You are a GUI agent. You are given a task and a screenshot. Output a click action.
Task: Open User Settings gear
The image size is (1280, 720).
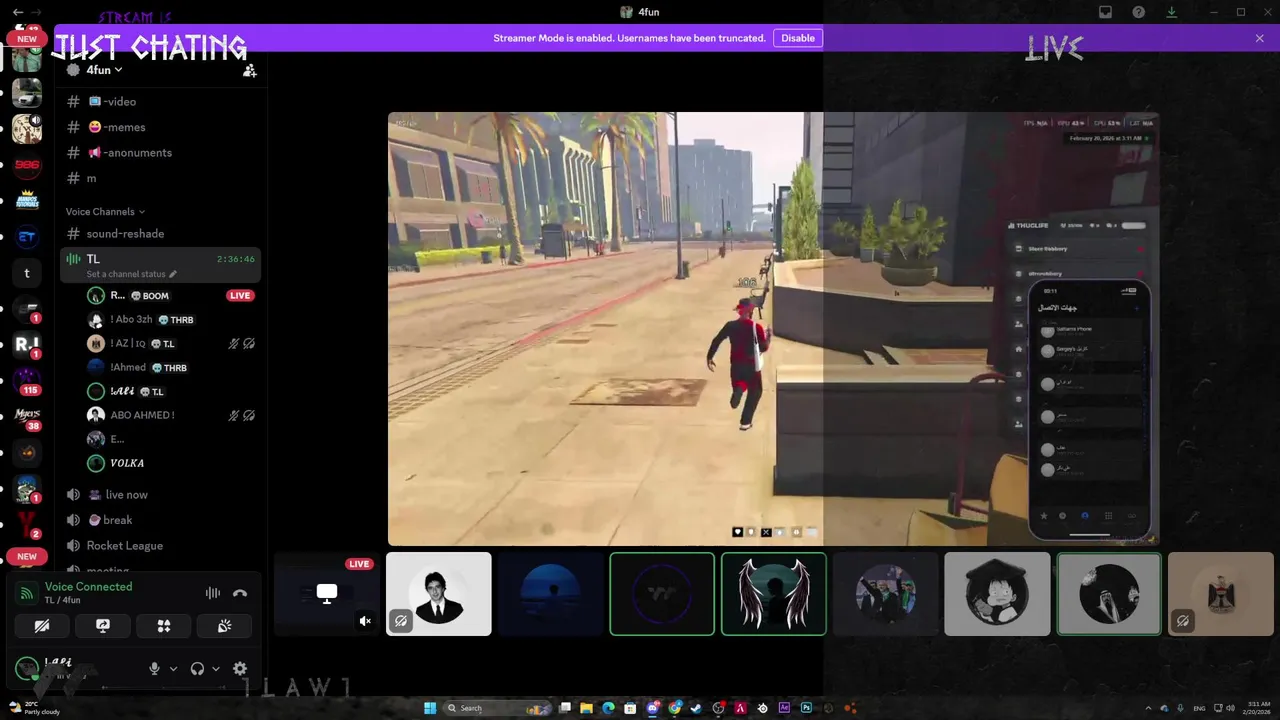240,669
